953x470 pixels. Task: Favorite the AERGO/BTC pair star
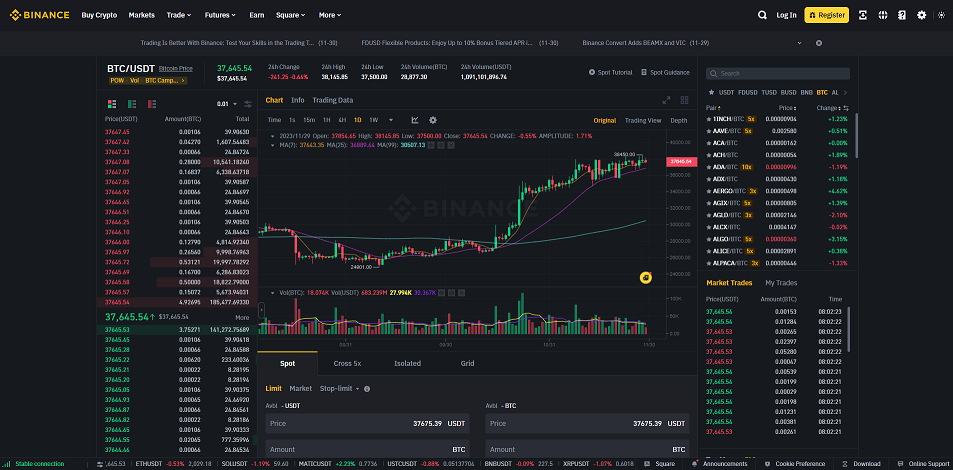coord(708,191)
